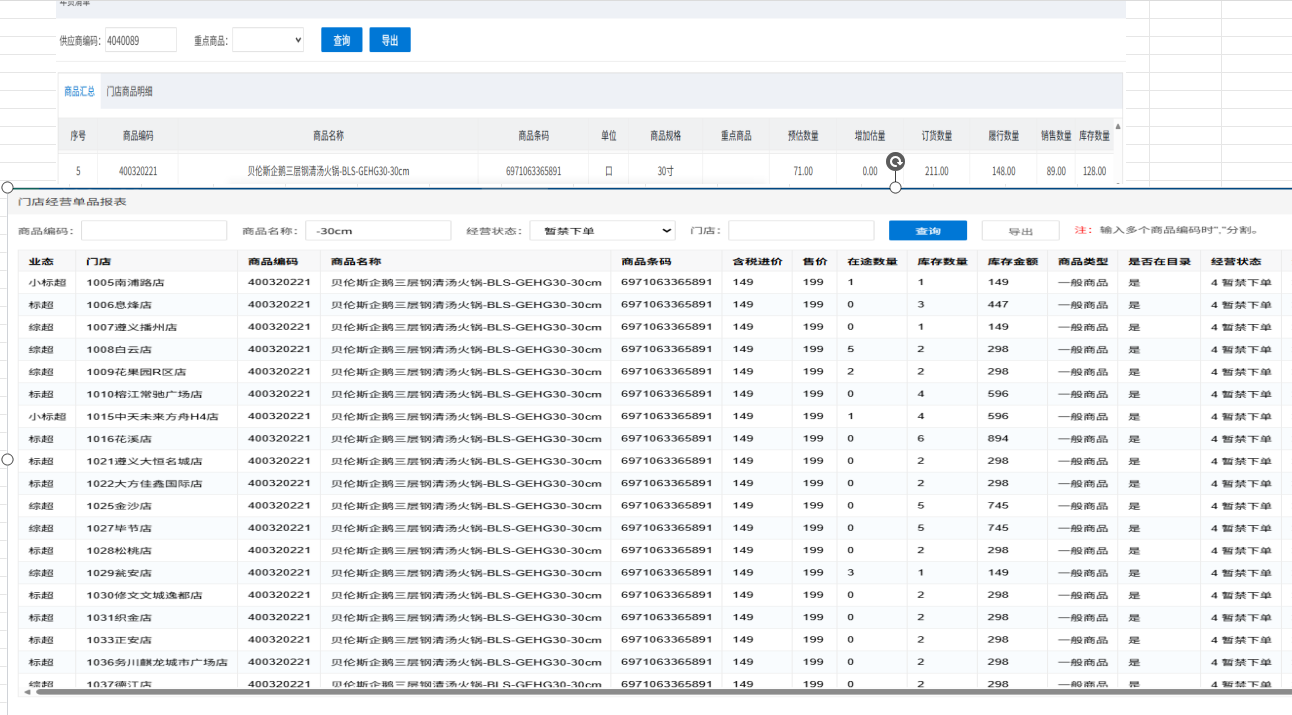
Task: Click the top-left corner resize handle
Action: (x=8, y=188)
